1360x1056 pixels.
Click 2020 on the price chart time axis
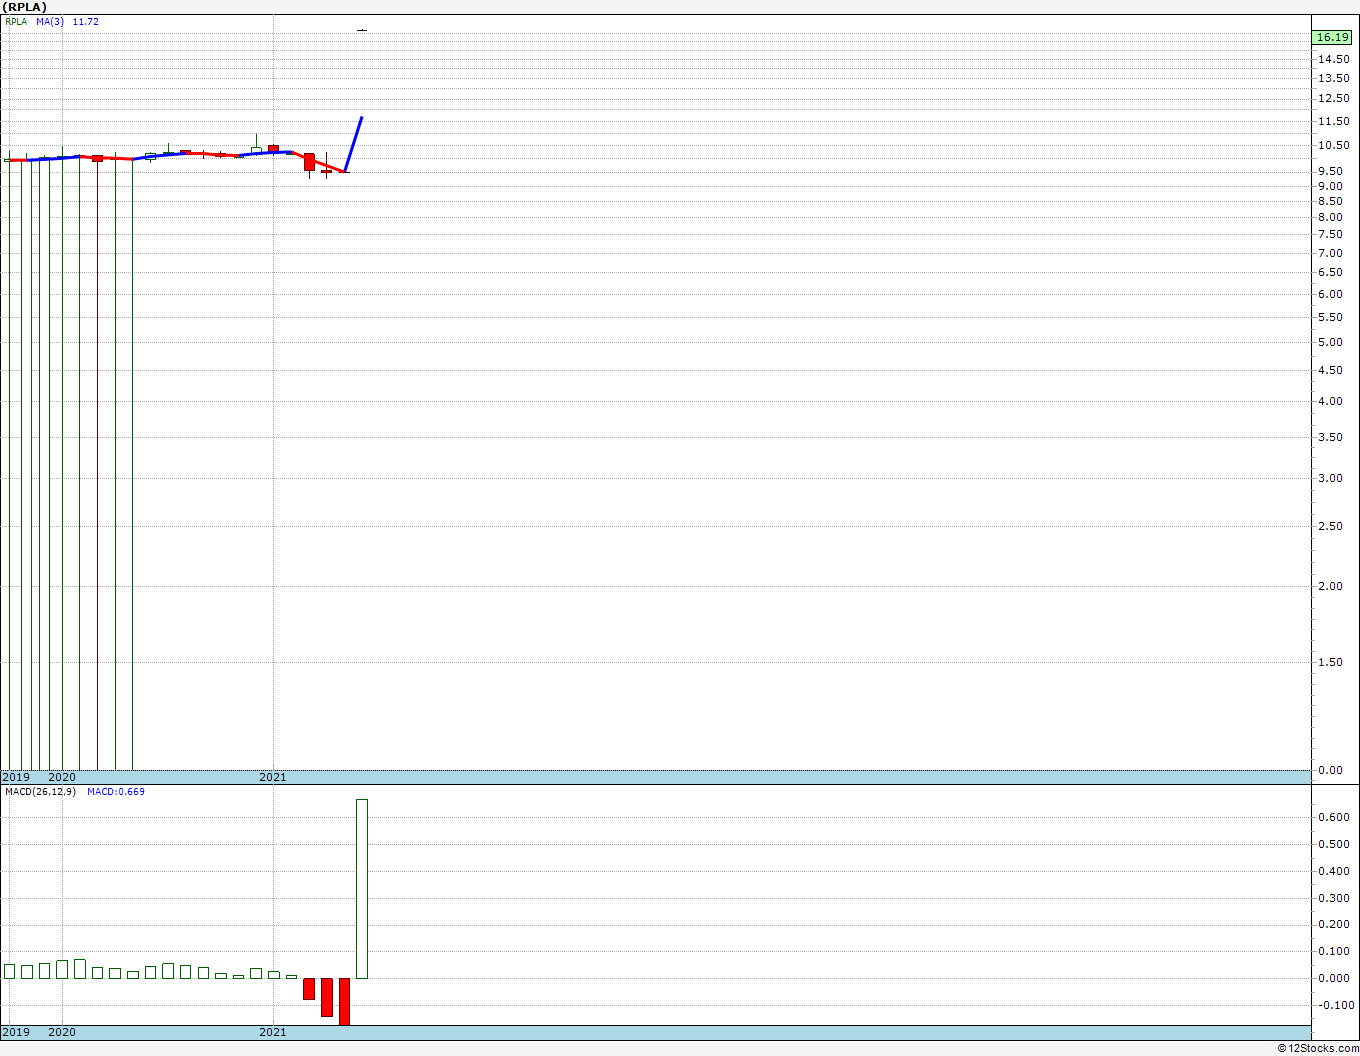coord(62,777)
